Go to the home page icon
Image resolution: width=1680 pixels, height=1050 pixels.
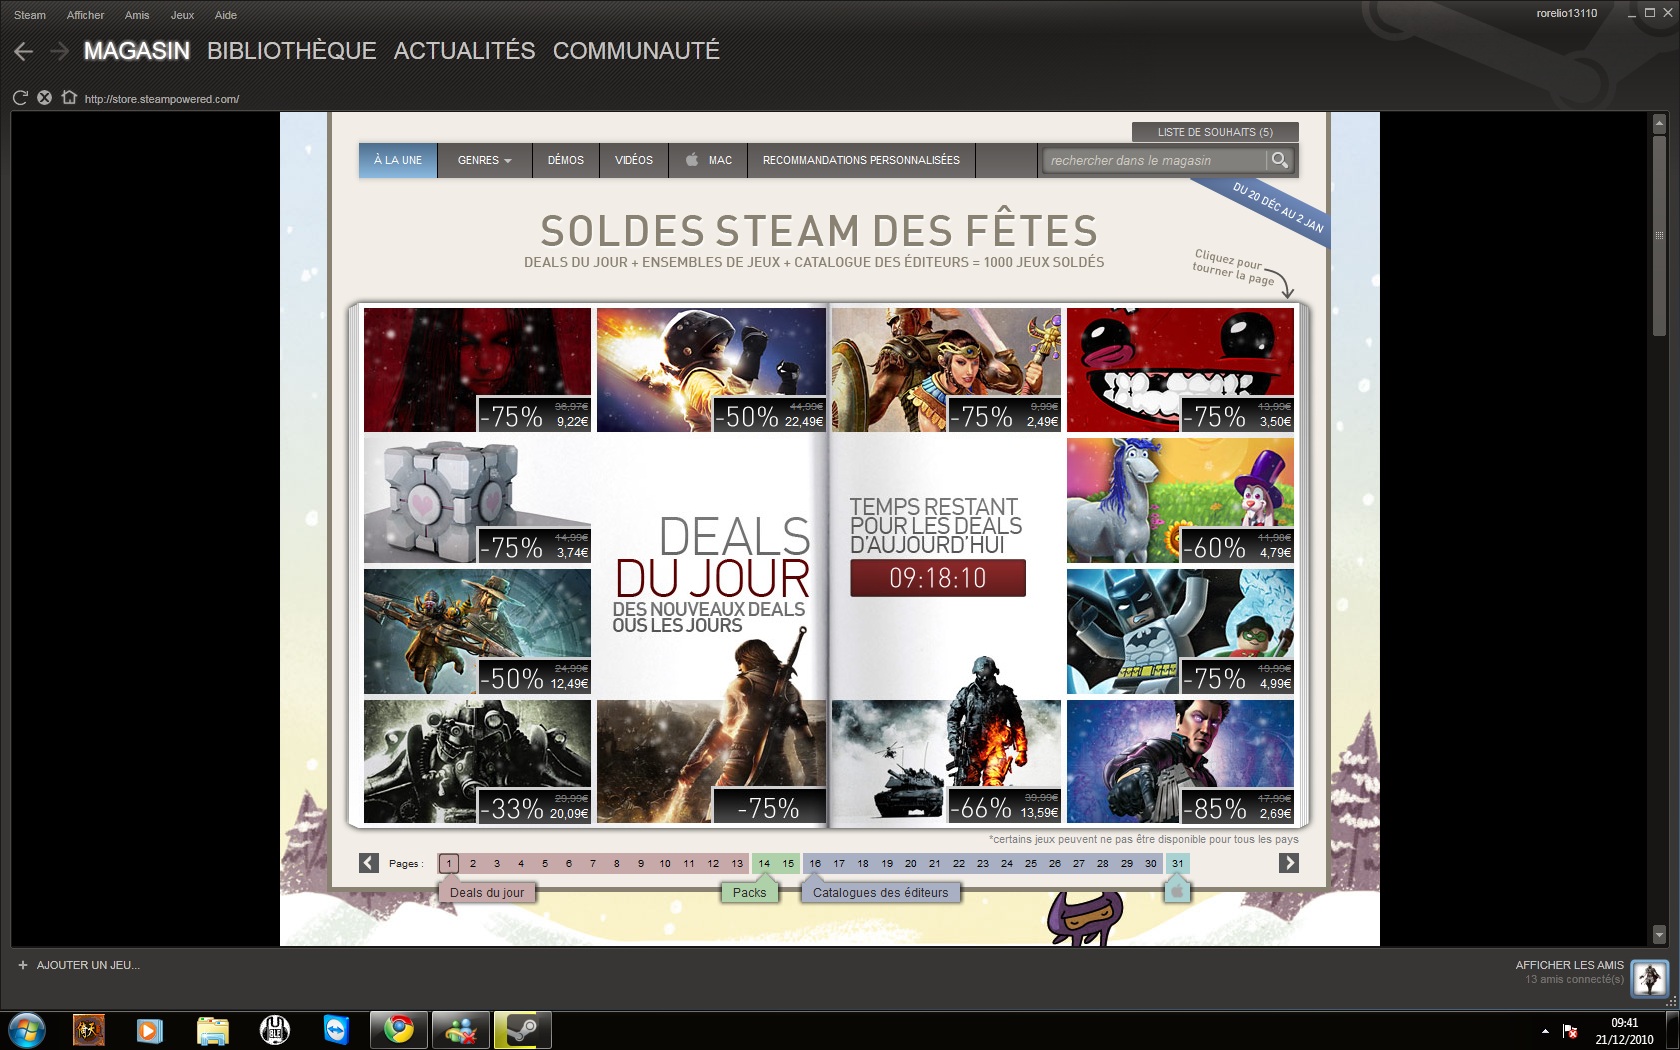click(68, 98)
